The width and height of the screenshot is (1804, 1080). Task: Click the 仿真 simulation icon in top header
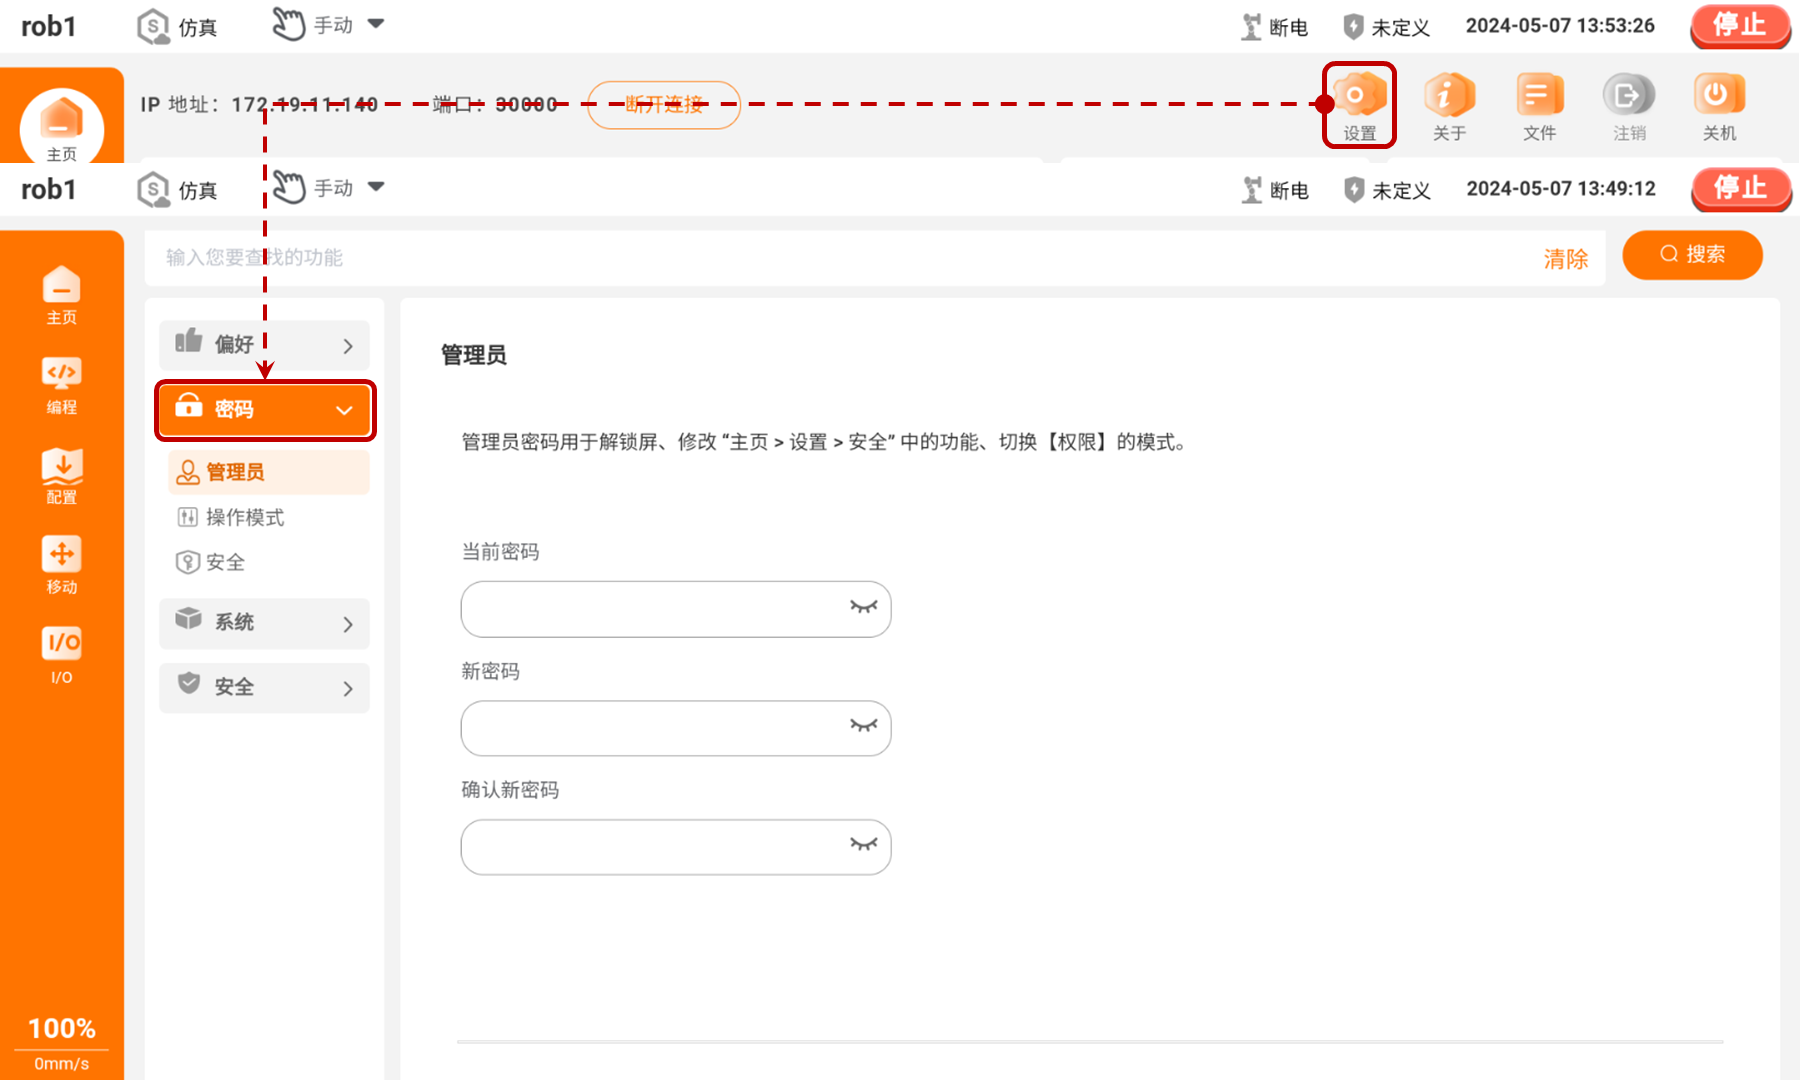click(x=177, y=26)
